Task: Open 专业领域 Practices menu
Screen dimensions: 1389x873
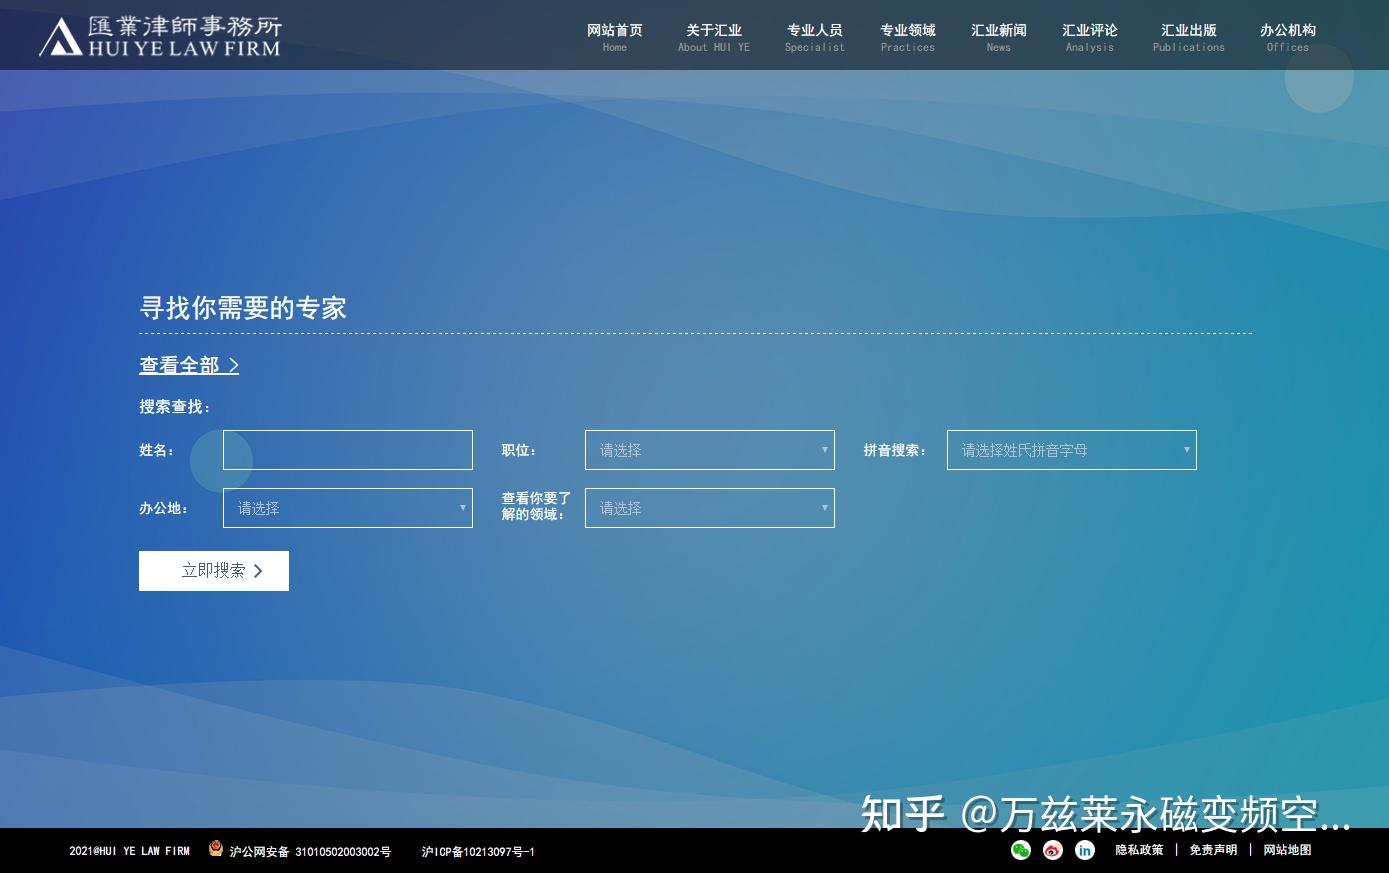Action: click(x=908, y=37)
